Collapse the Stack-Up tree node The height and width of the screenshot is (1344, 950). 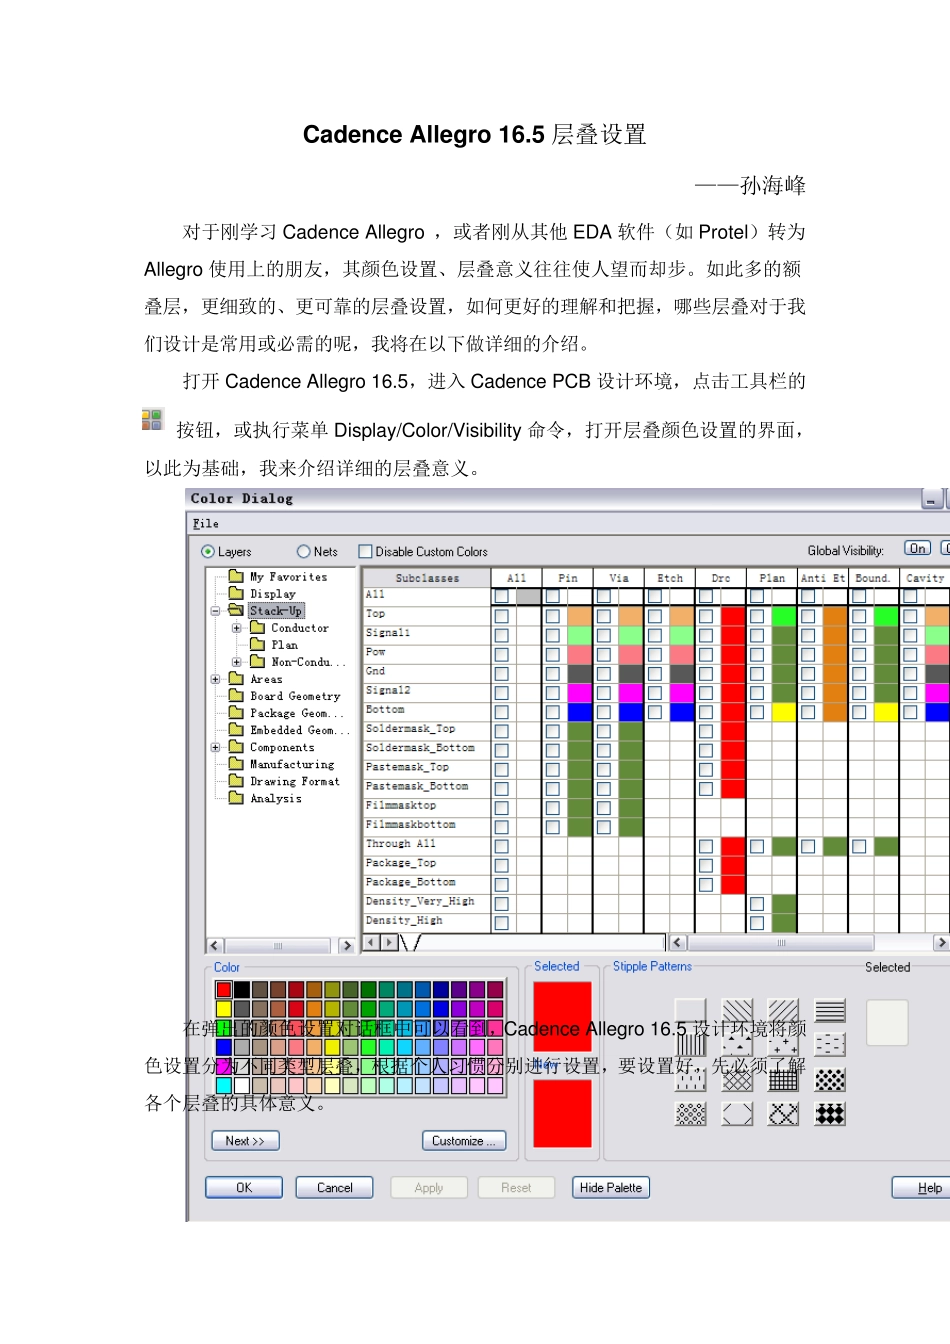coord(215,610)
